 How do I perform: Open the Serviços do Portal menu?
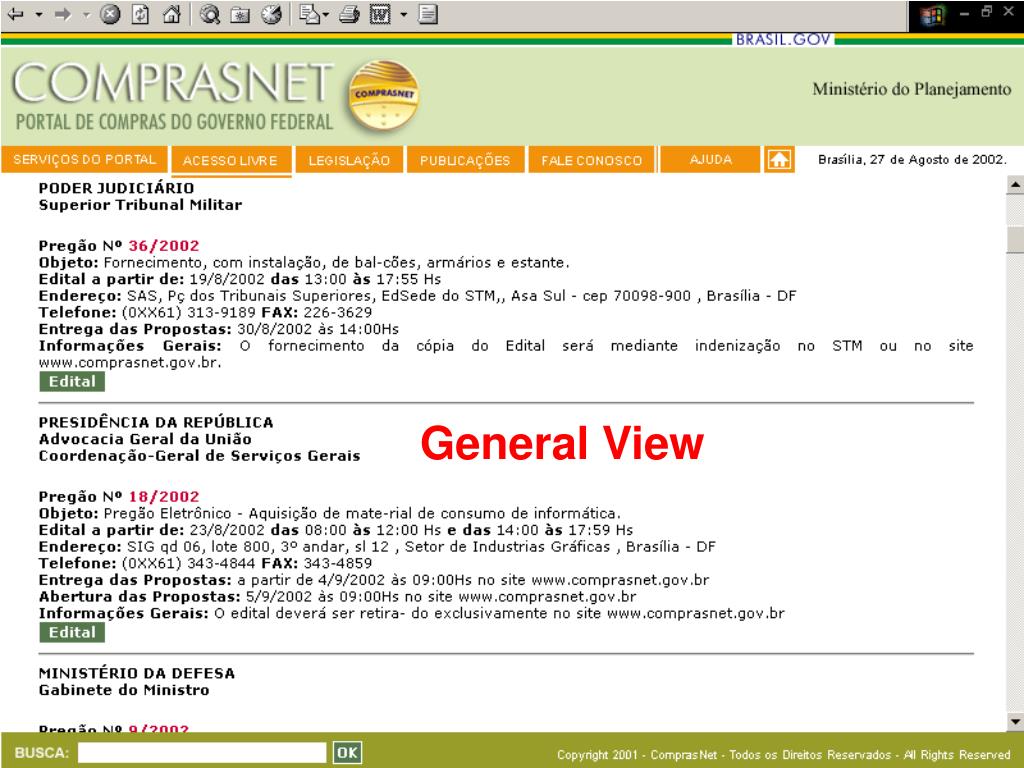84,160
